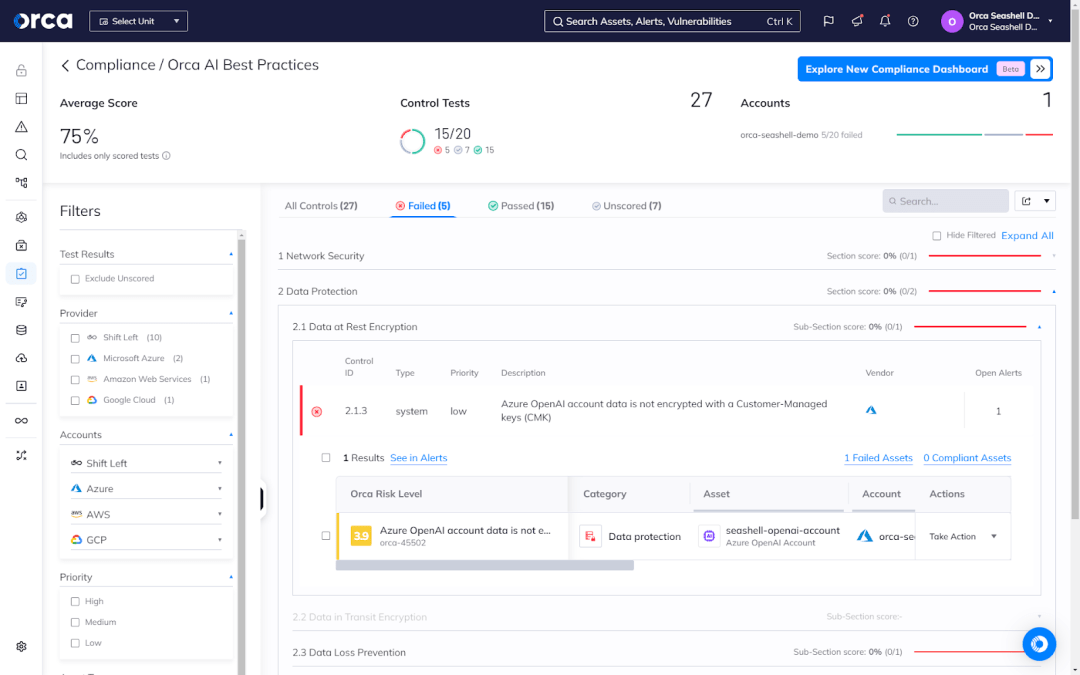Open the cloud upload icon in the sidebar
This screenshot has width=1080, height=675.
21,358
